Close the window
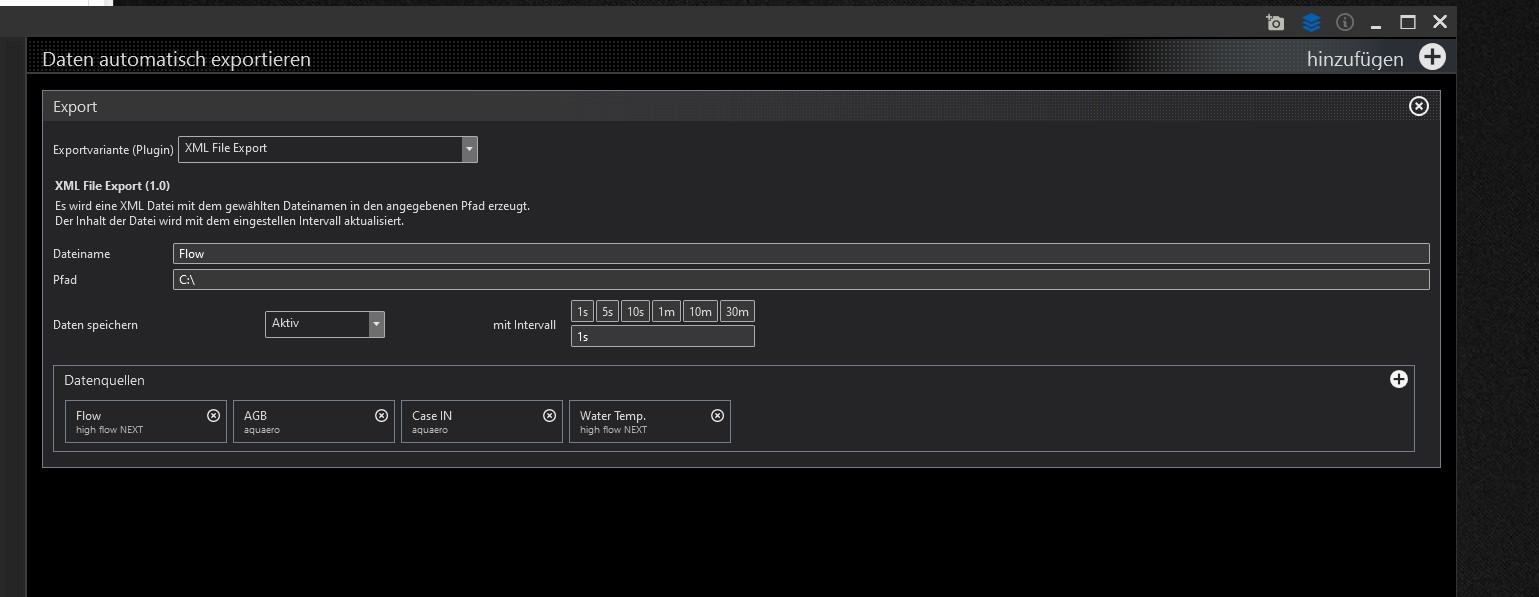Screen dimensions: 1539x597 coord(1440,22)
